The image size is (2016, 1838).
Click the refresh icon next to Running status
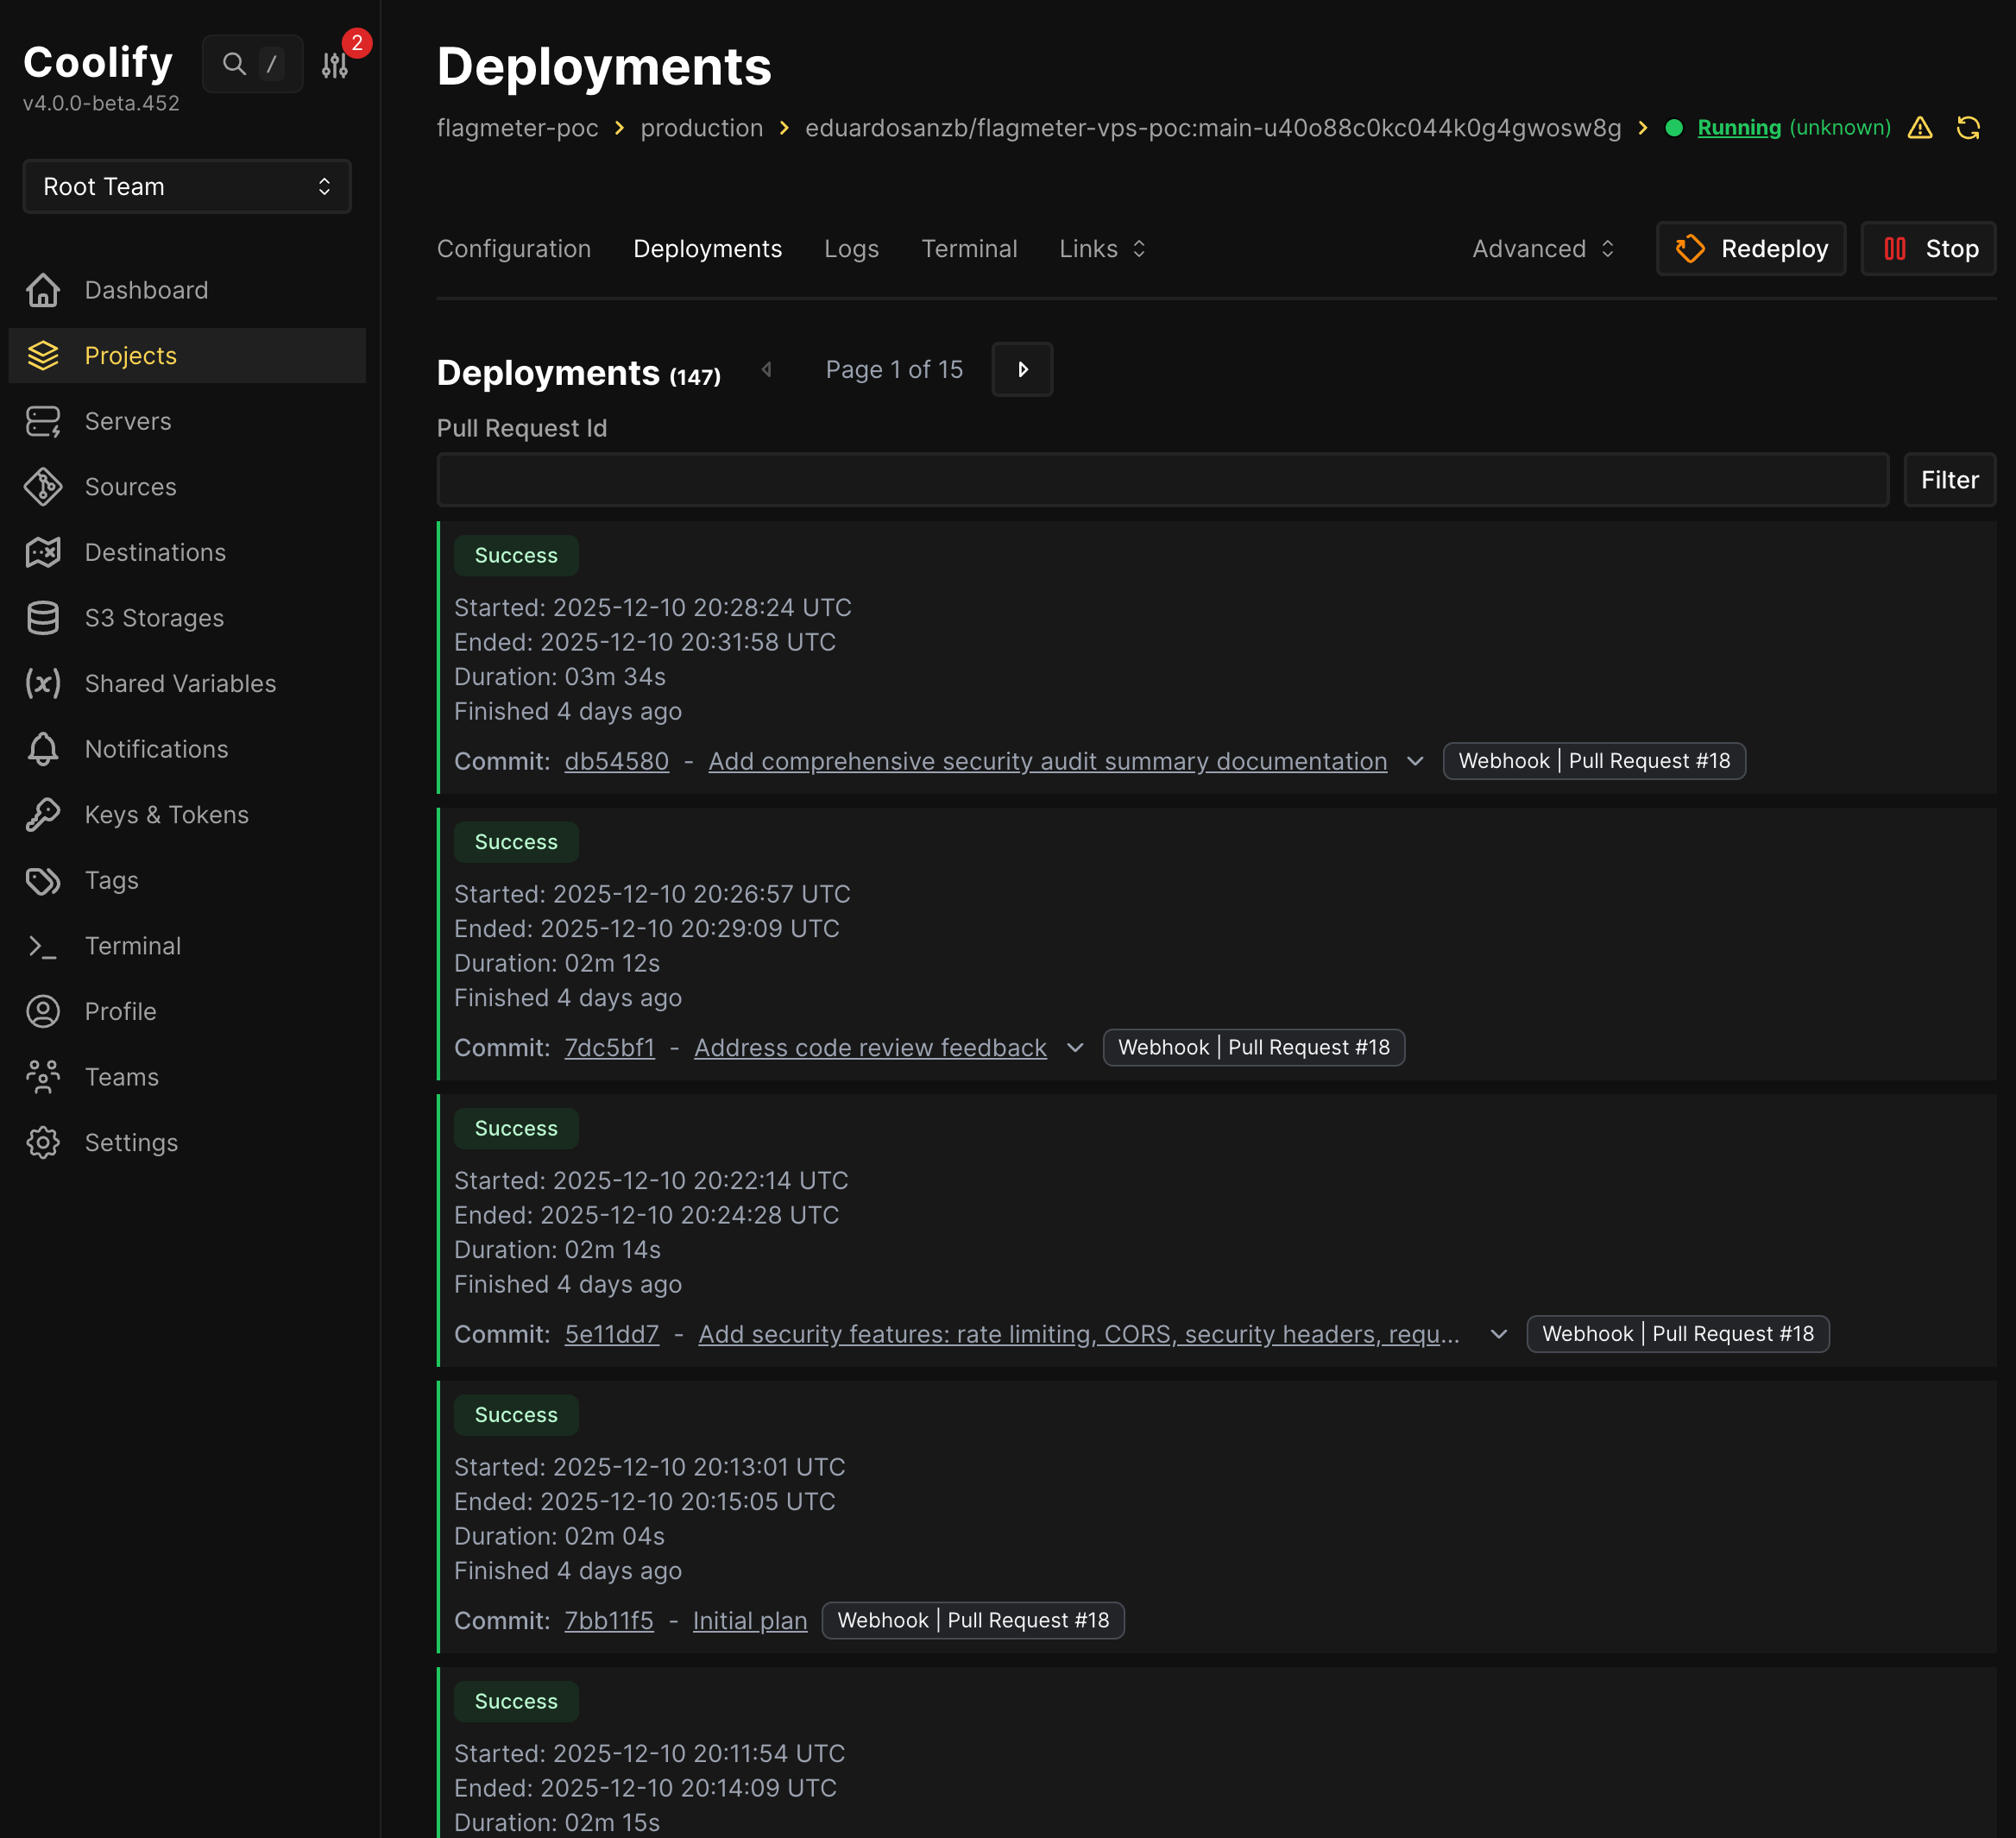(x=1968, y=128)
